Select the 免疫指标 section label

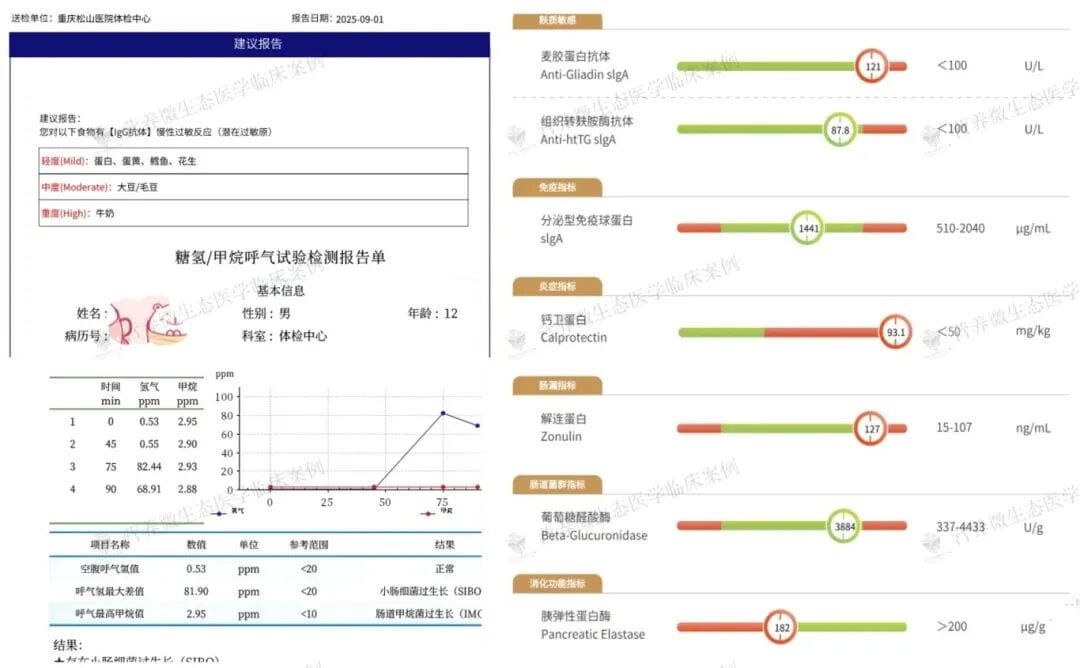[x=558, y=187]
